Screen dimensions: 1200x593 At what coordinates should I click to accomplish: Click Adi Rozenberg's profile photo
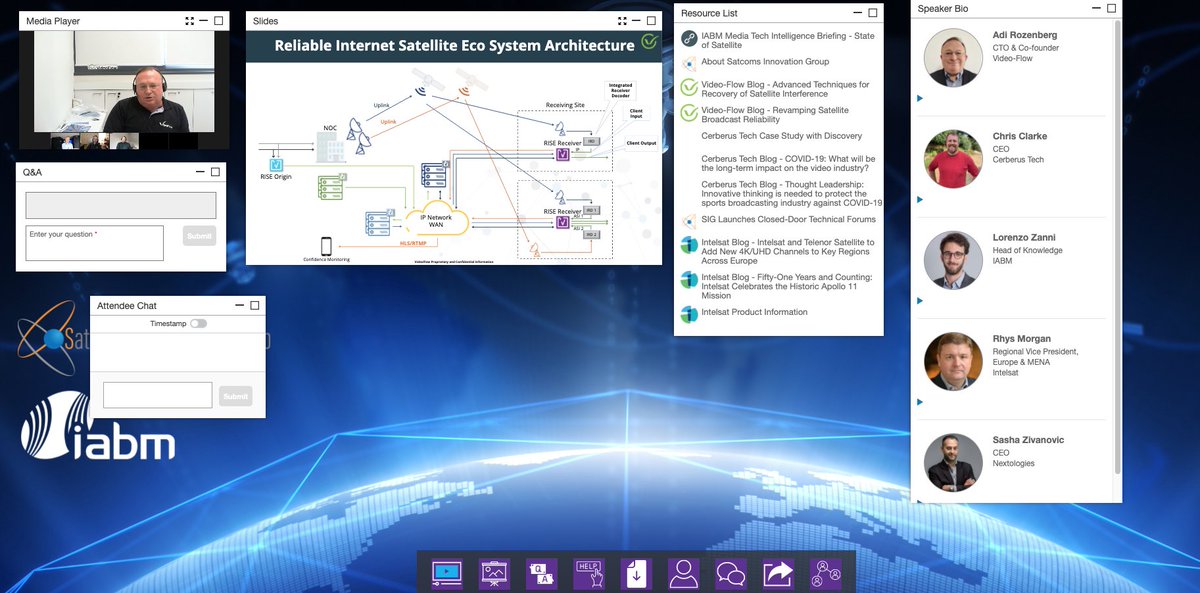coord(953,58)
